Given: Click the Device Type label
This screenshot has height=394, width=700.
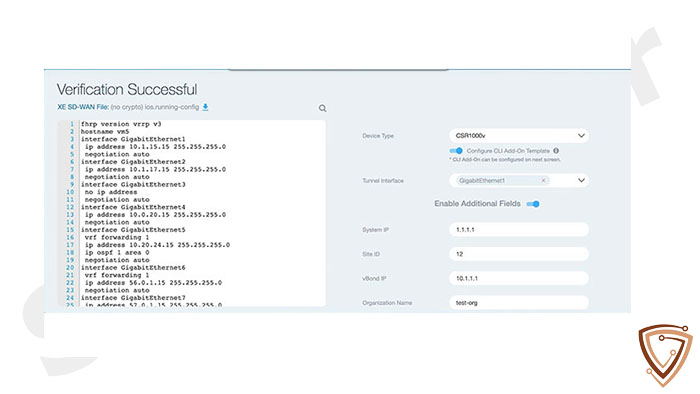Looking at the screenshot, I should (x=378, y=136).
